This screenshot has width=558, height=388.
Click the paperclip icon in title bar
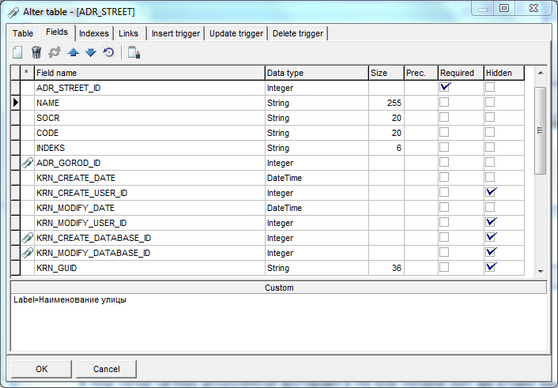[x=14, y=12]
